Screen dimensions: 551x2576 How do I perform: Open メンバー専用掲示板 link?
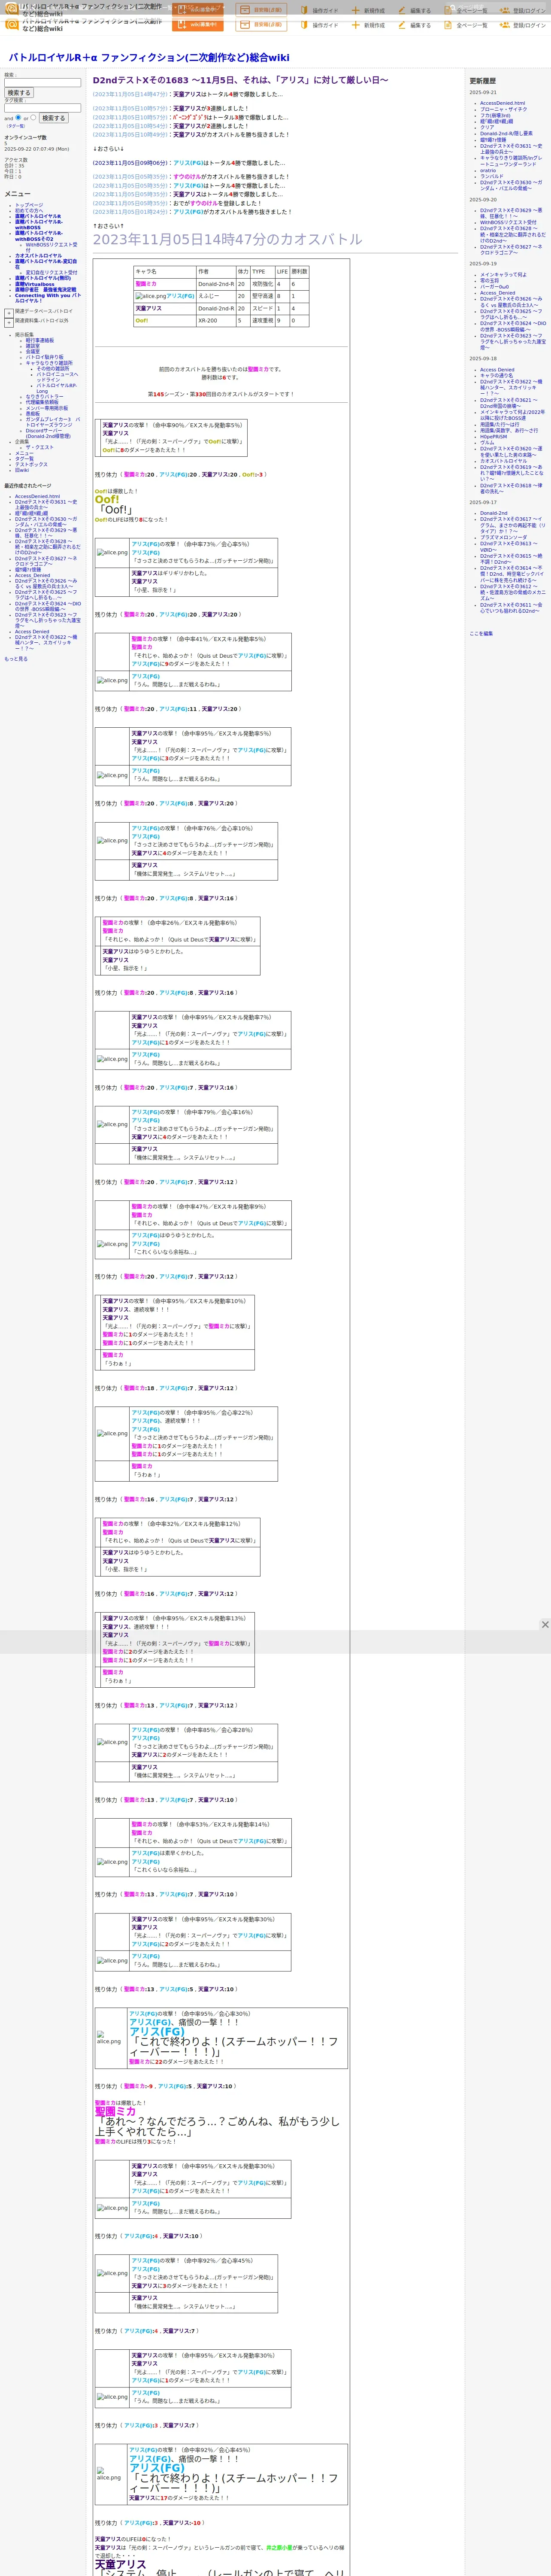(47, 408)
